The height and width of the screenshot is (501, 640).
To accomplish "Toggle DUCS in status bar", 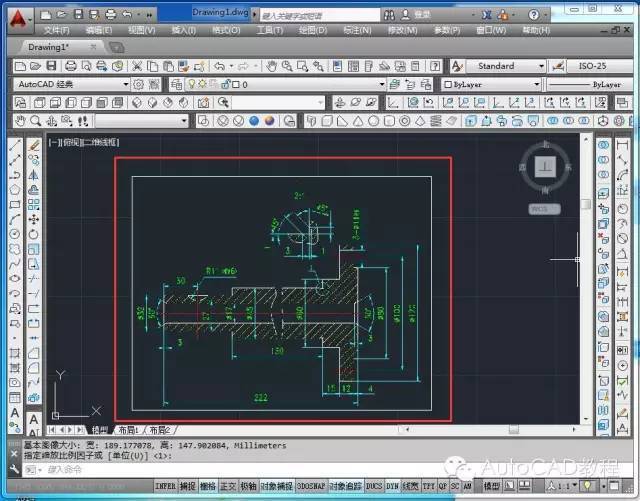I will tap(374, 486).
